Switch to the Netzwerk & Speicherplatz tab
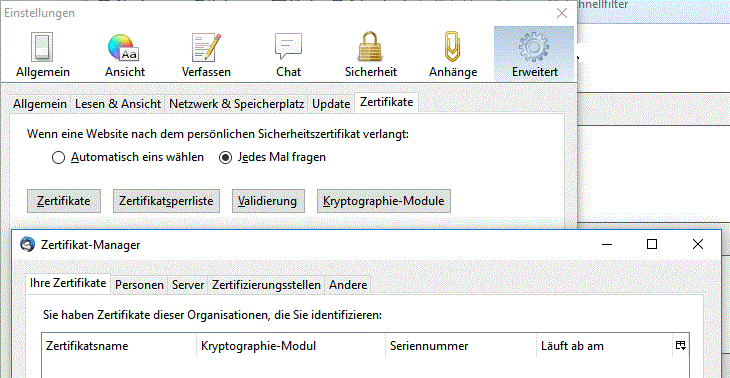 (237, 104)
